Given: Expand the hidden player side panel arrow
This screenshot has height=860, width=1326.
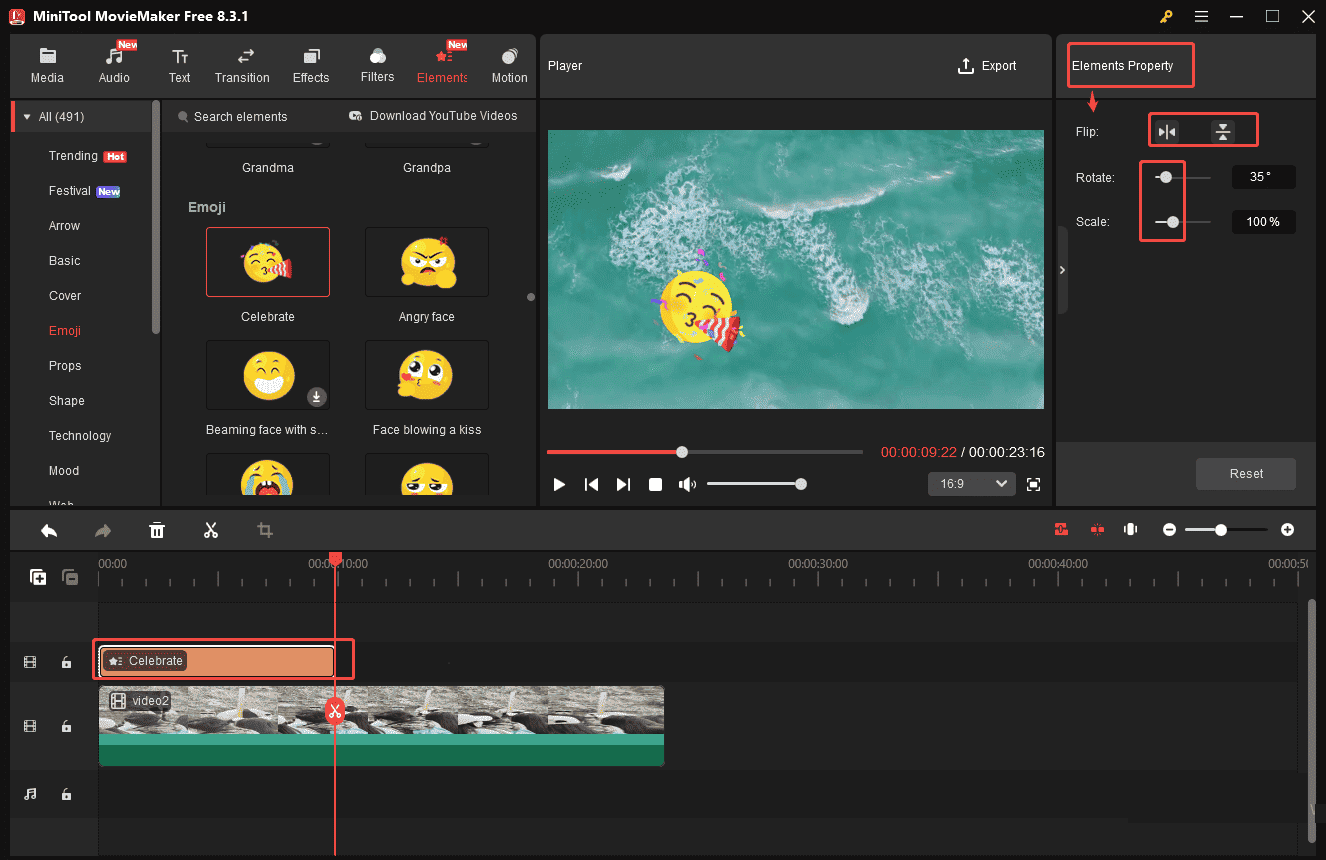Looking at the screenshot, I should click(x=1062, y=269).
